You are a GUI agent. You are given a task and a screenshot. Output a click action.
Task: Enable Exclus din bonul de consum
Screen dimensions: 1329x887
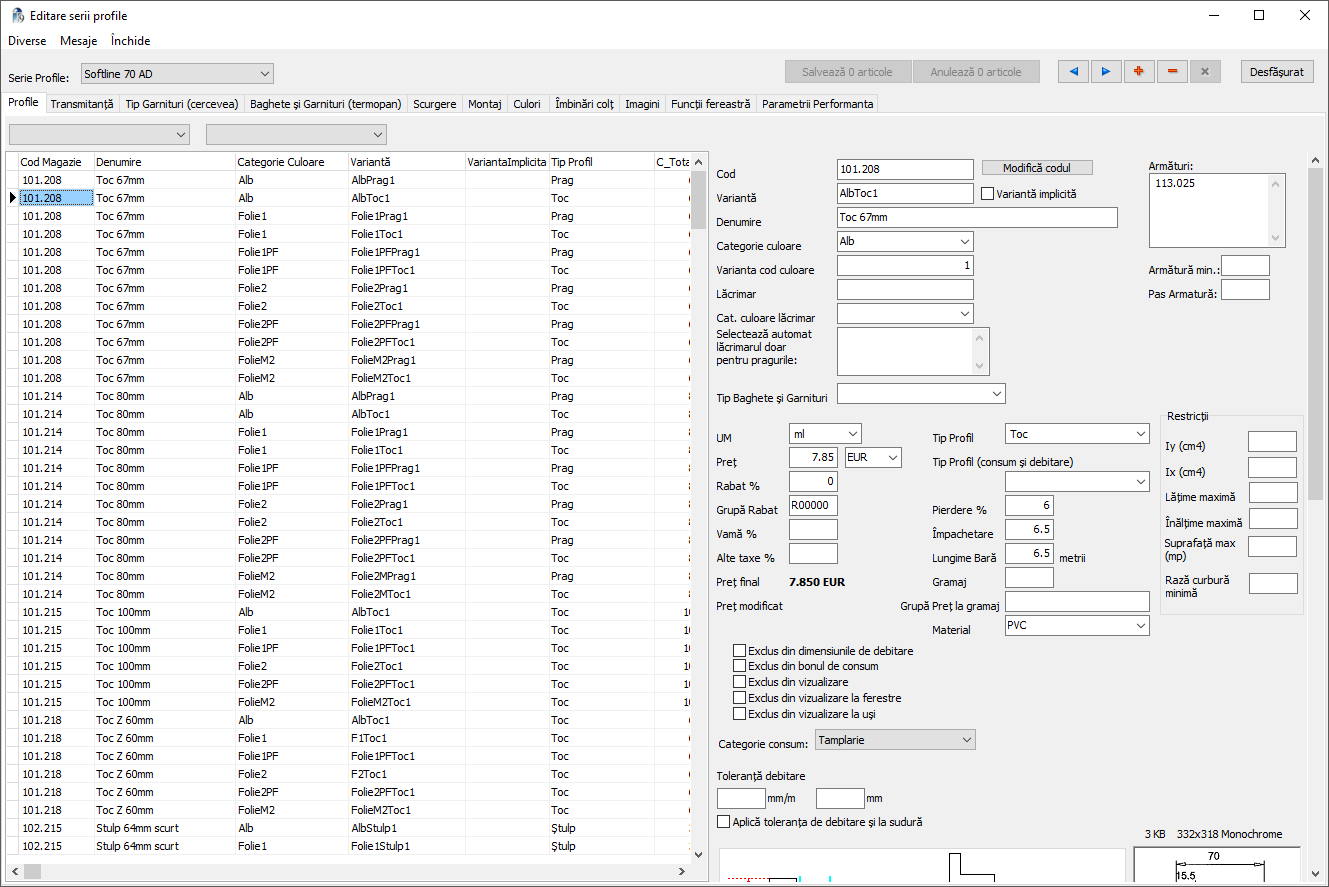[740, 666]
